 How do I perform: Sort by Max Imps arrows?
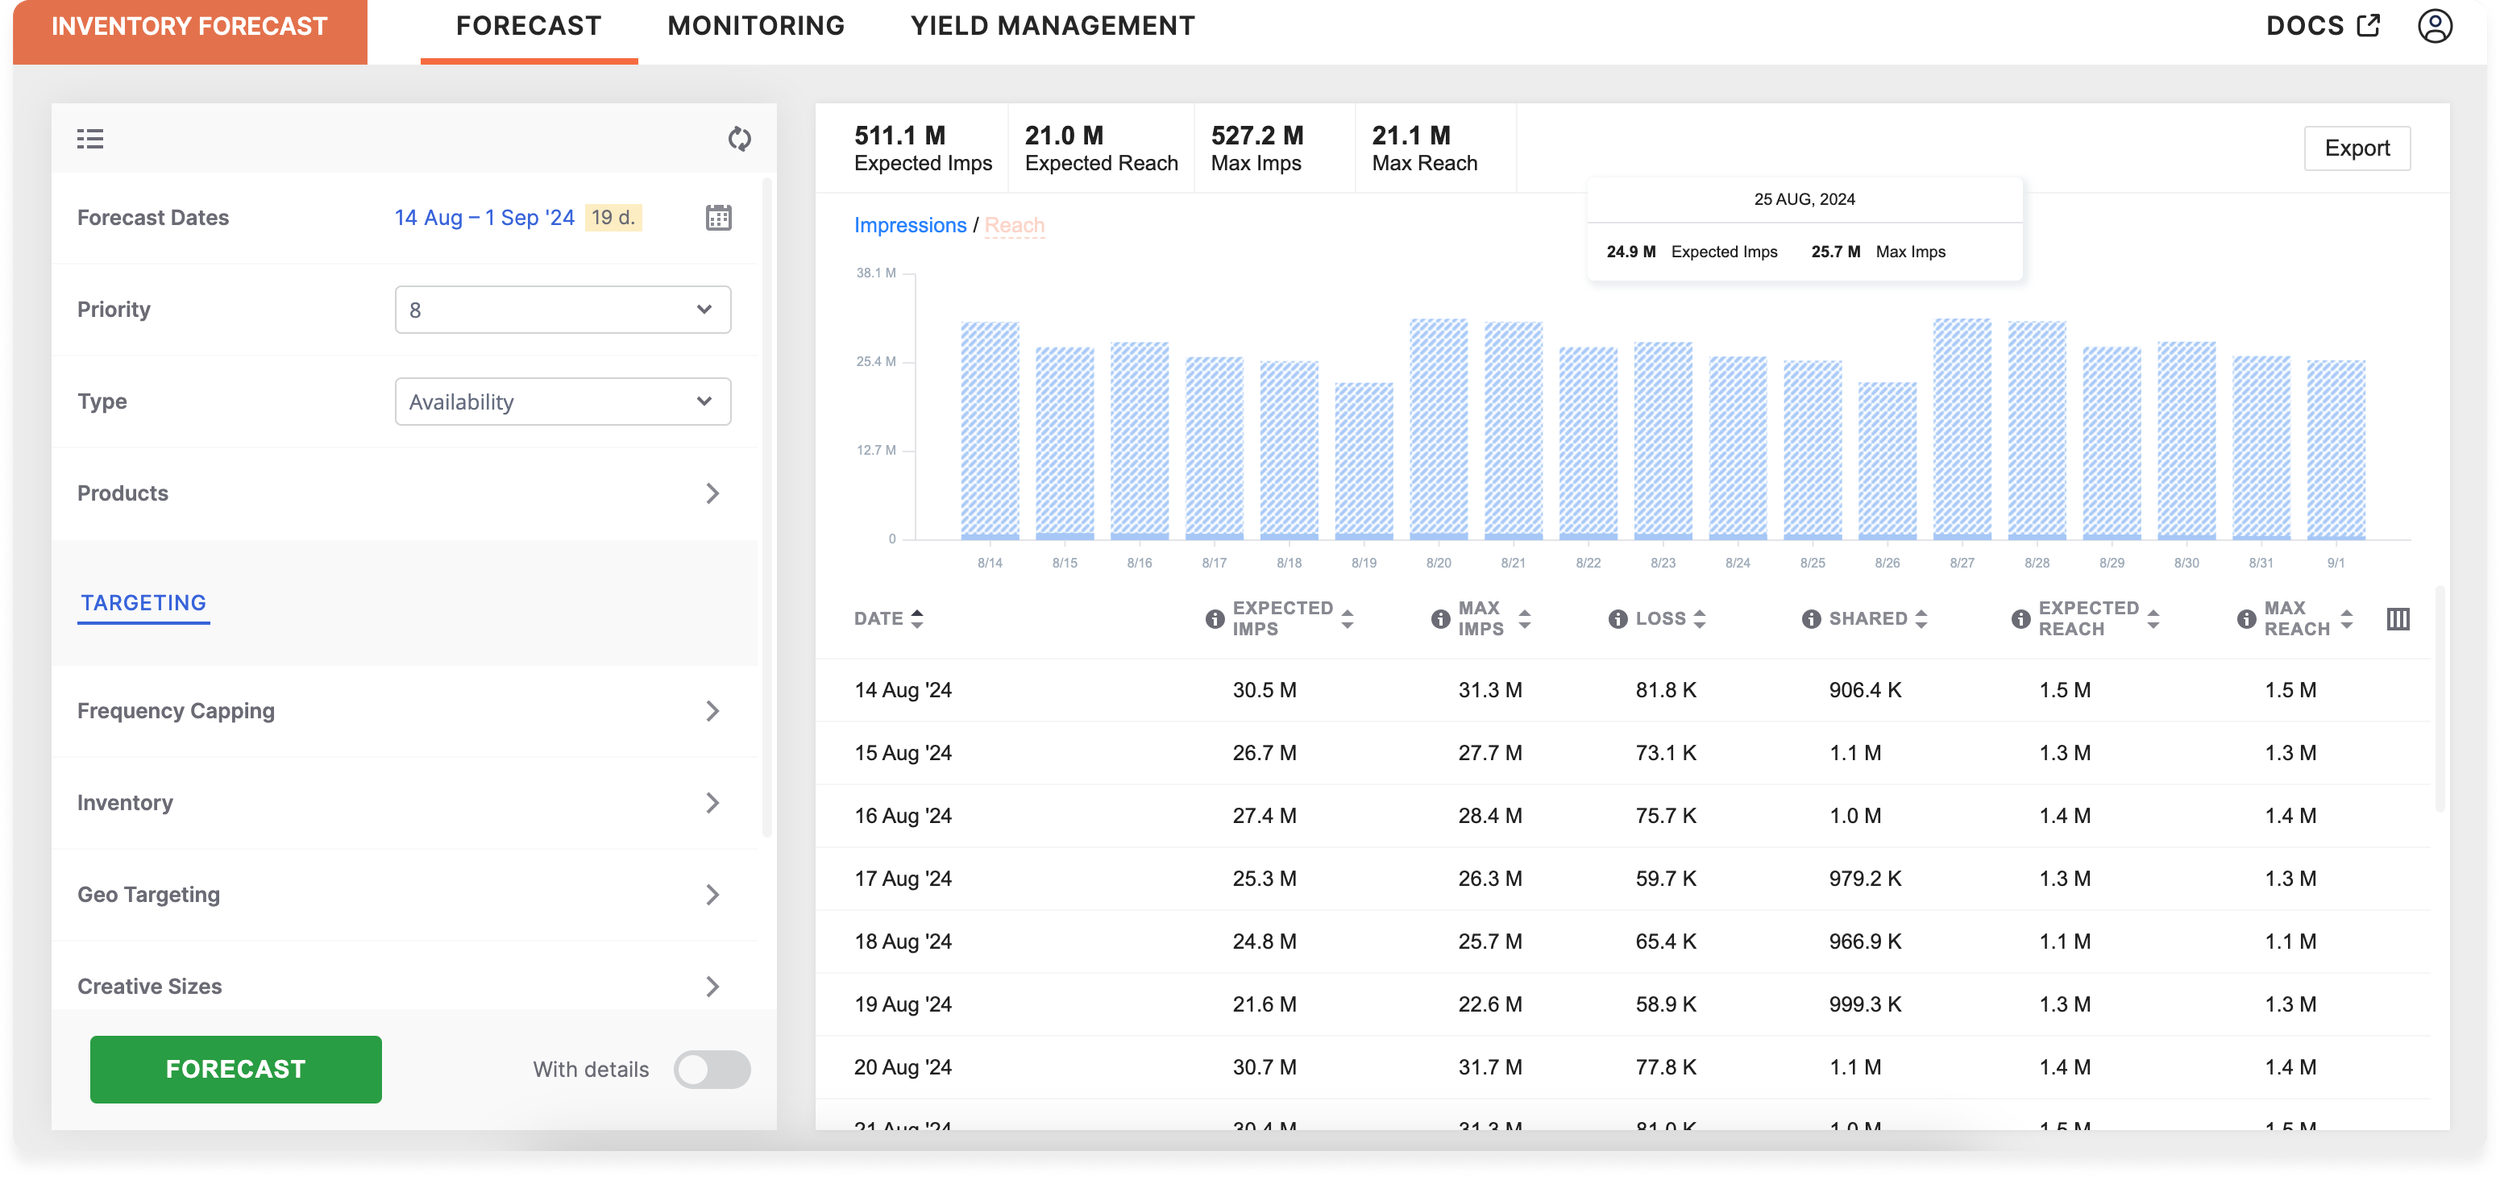(1524, 619)
